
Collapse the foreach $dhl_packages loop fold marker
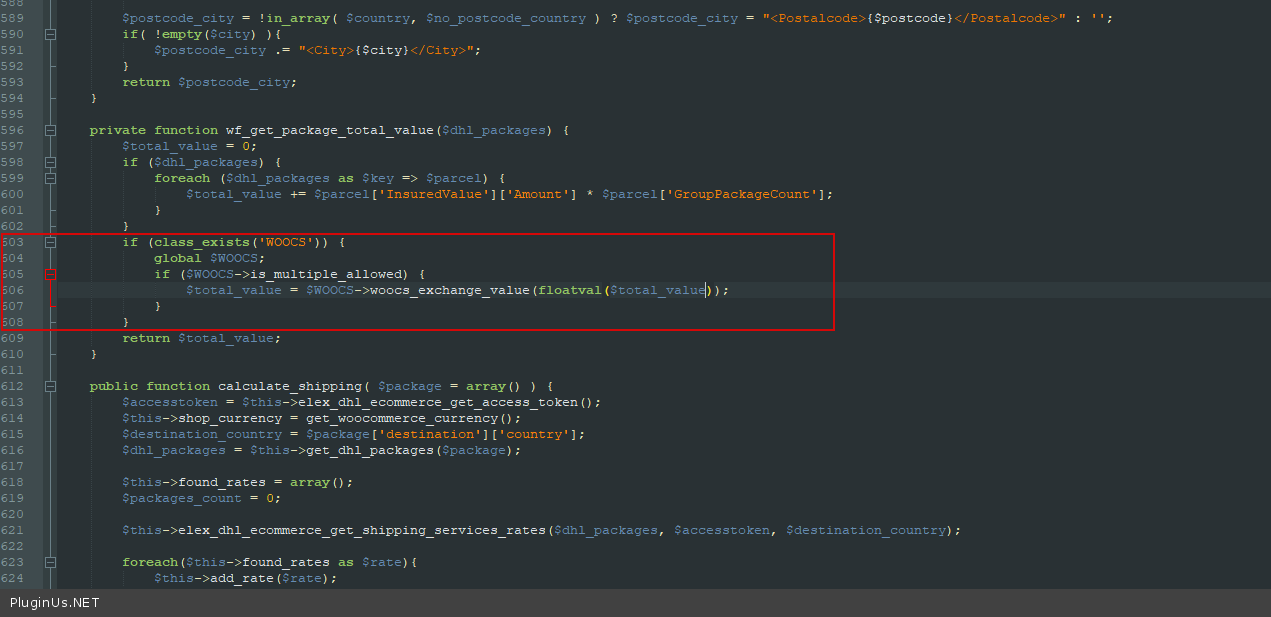coord(51,178)
